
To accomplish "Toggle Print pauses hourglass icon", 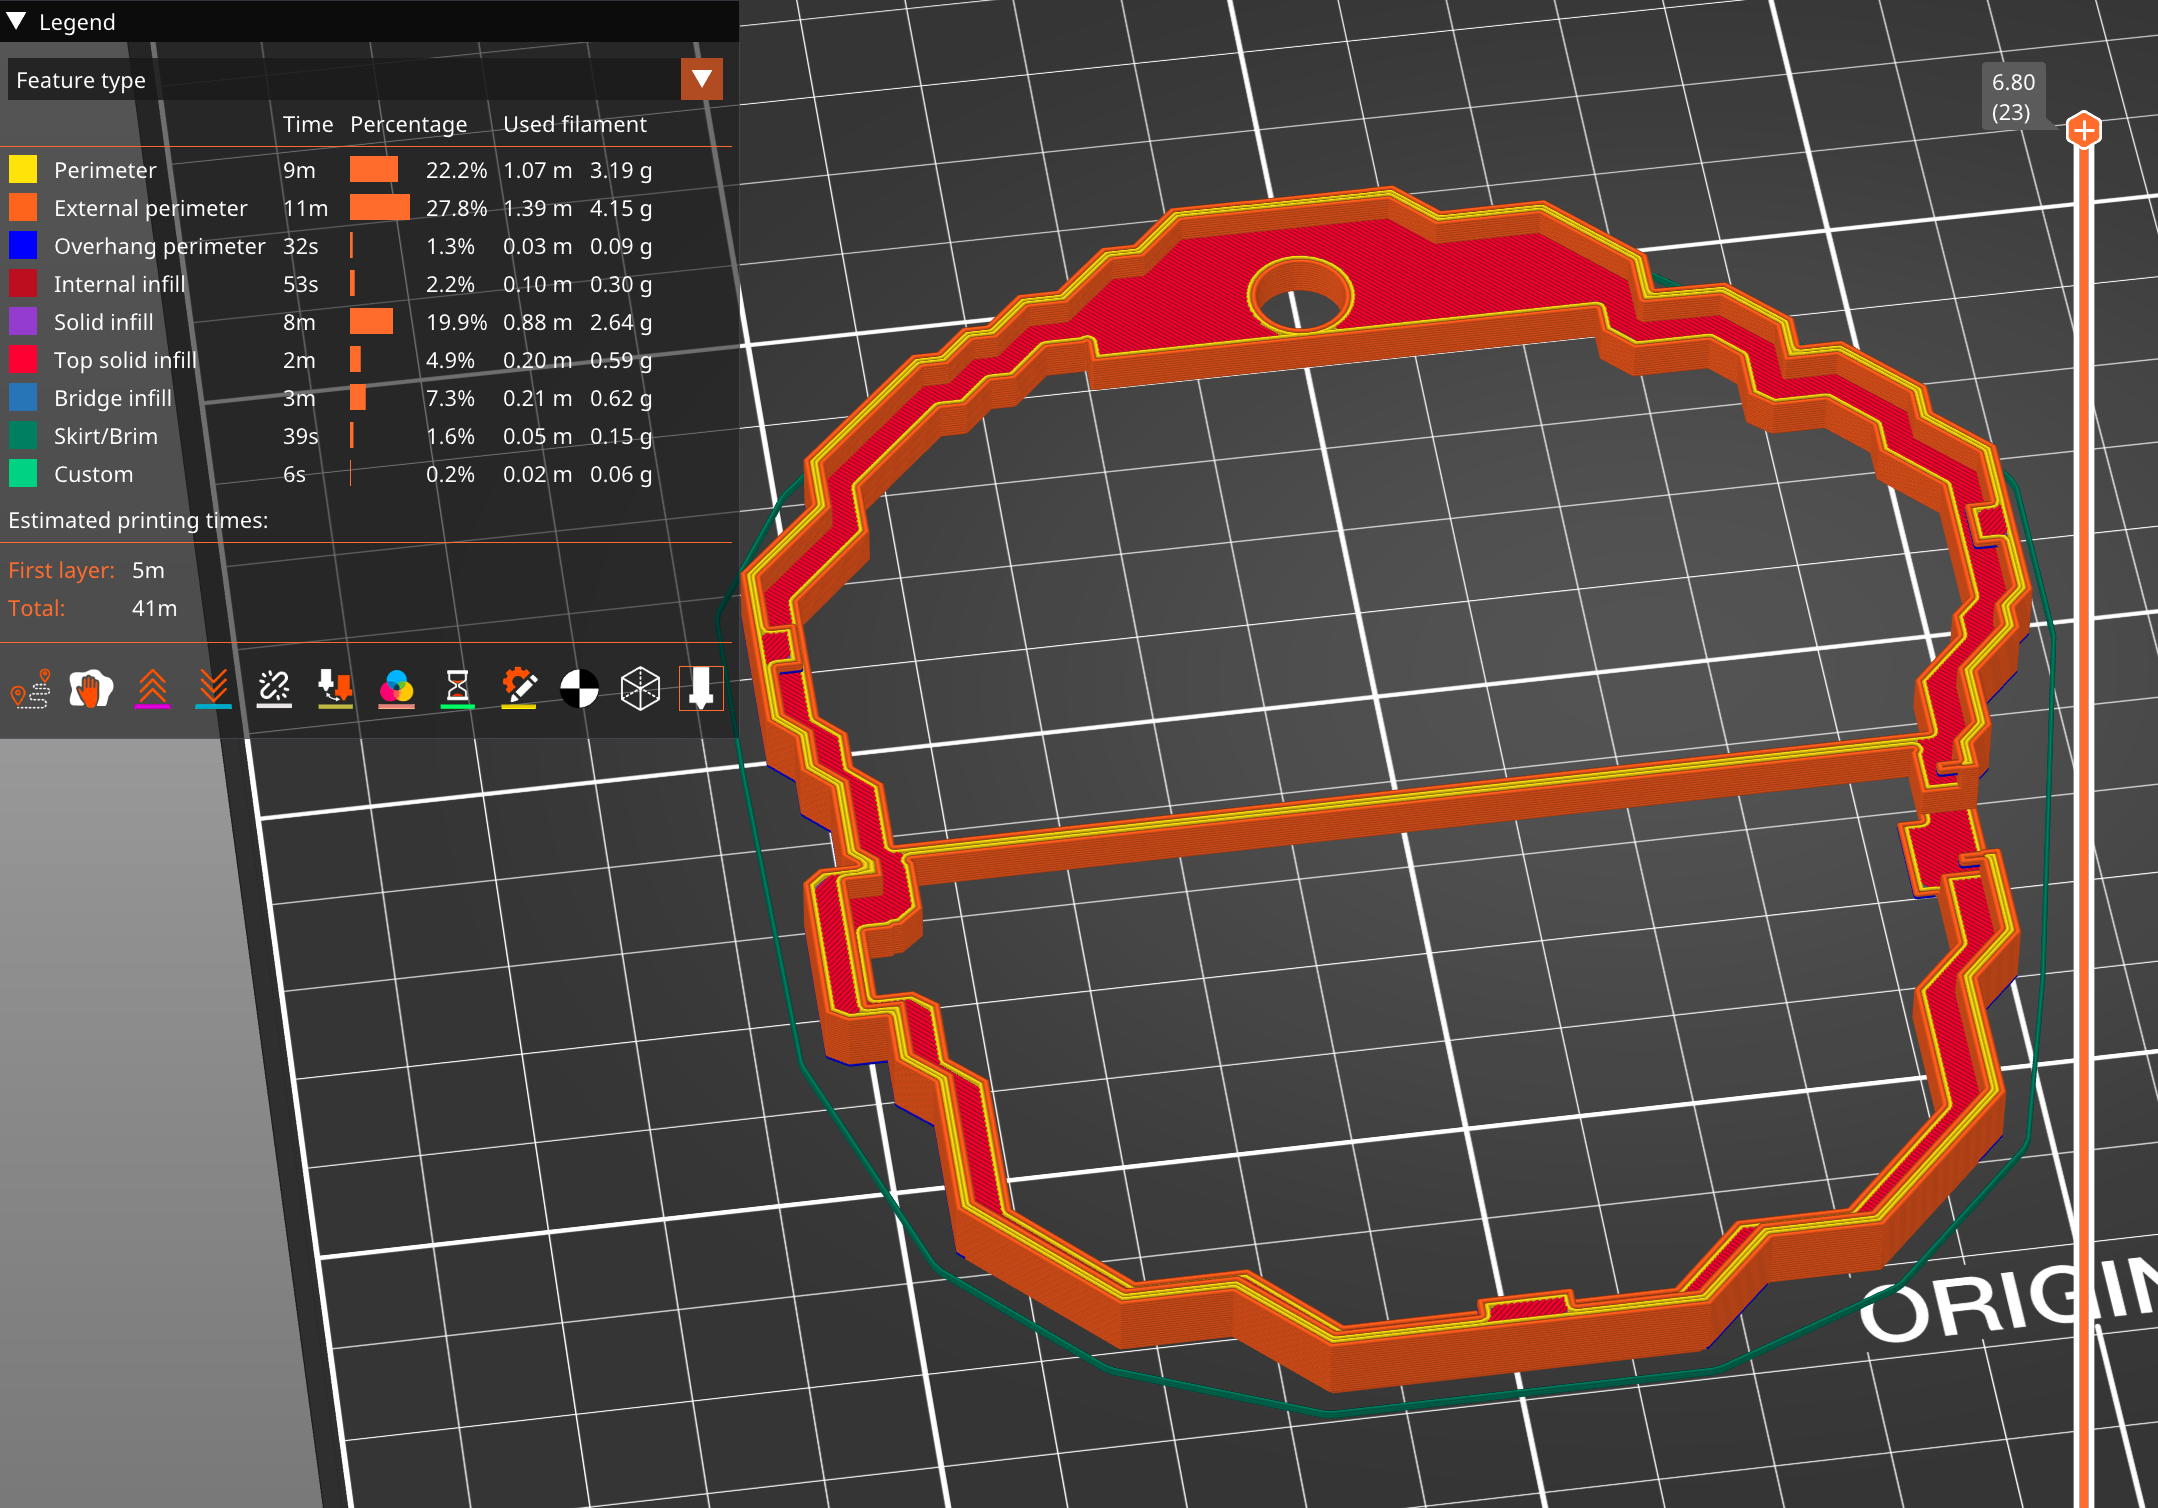I will click(x=457, y=689).
